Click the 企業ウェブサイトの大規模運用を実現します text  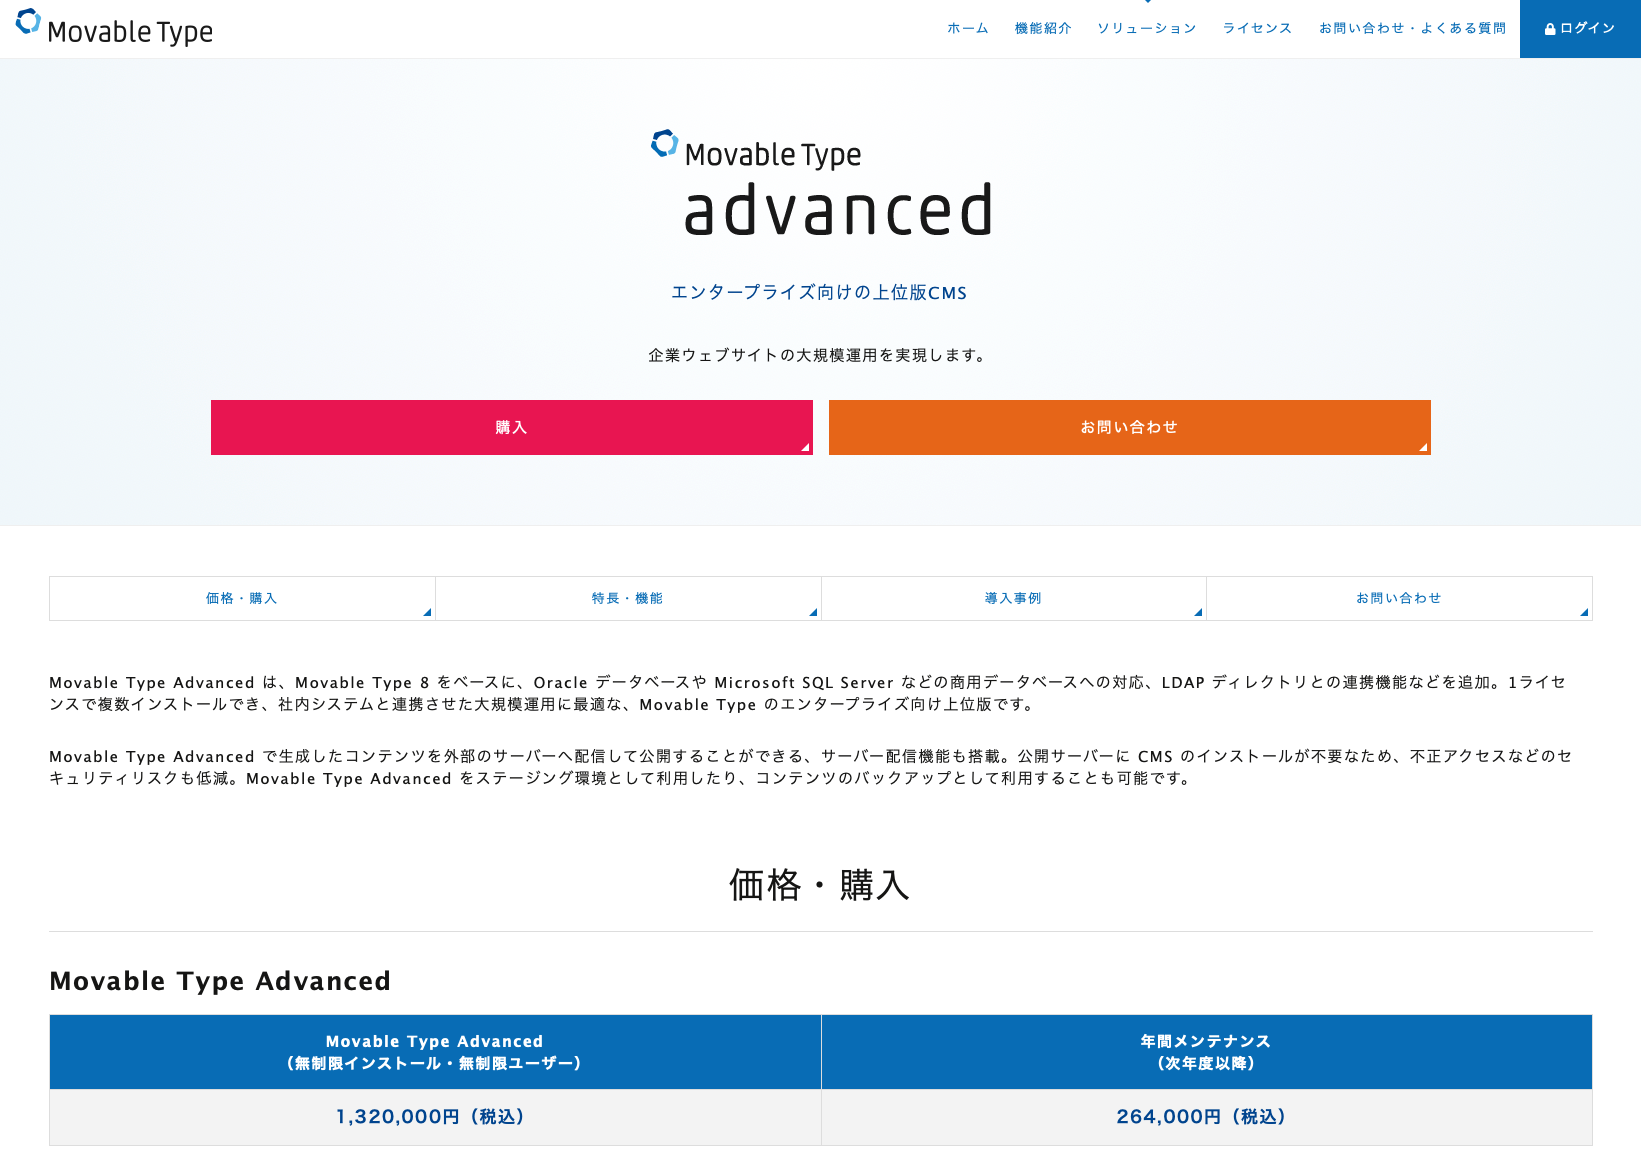(819, 355)
